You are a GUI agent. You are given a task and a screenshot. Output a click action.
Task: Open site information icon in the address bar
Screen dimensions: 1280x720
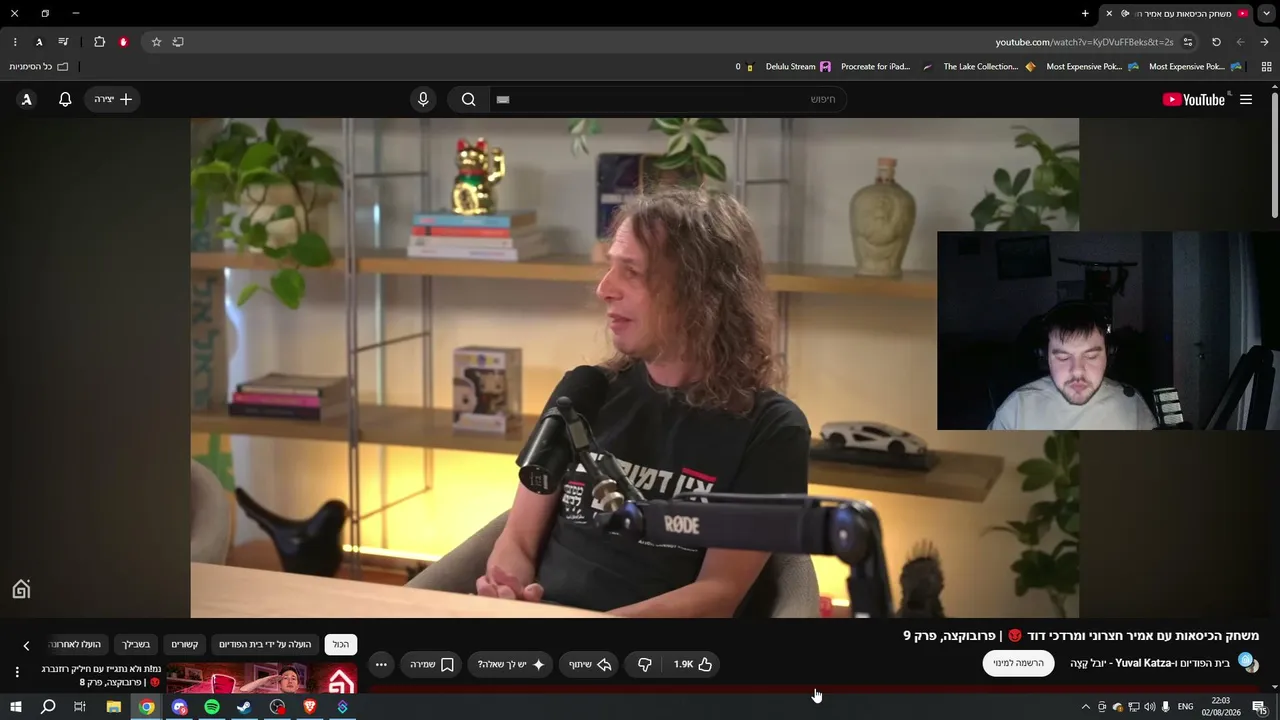pos(1188,42)
